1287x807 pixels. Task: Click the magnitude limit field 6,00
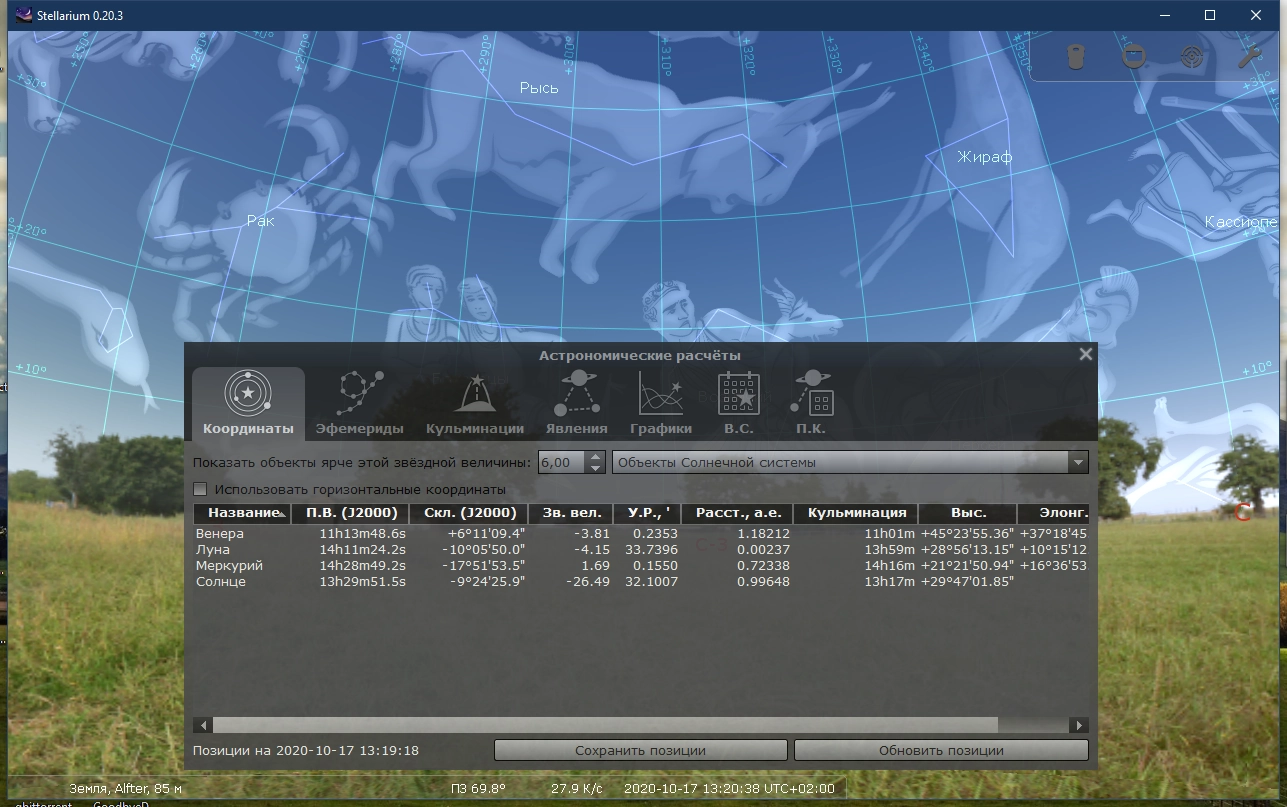[562, 462]
